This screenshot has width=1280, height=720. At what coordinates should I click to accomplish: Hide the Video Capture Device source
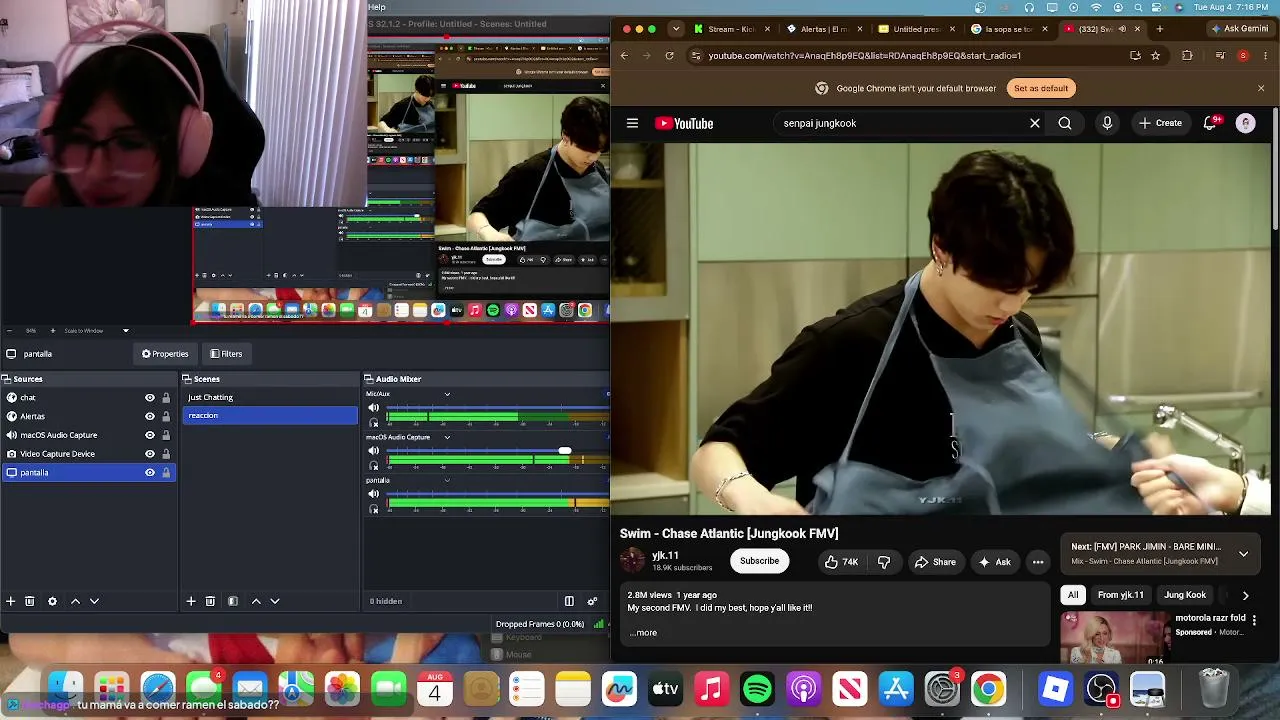coord(150,454)
